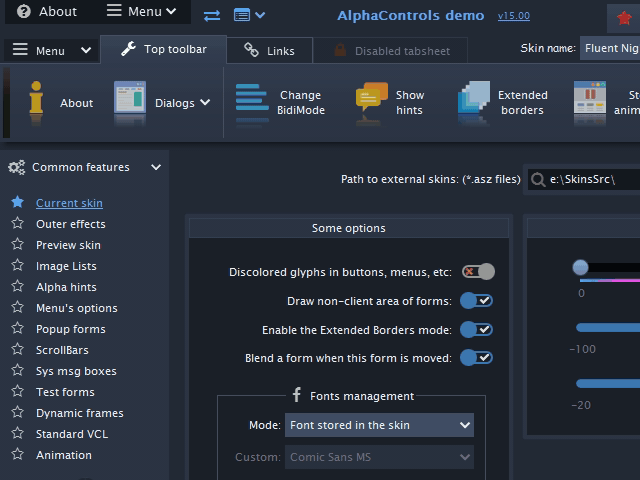Click the star next to Dynamic frames
640x480 pixels.
point(18,412)
